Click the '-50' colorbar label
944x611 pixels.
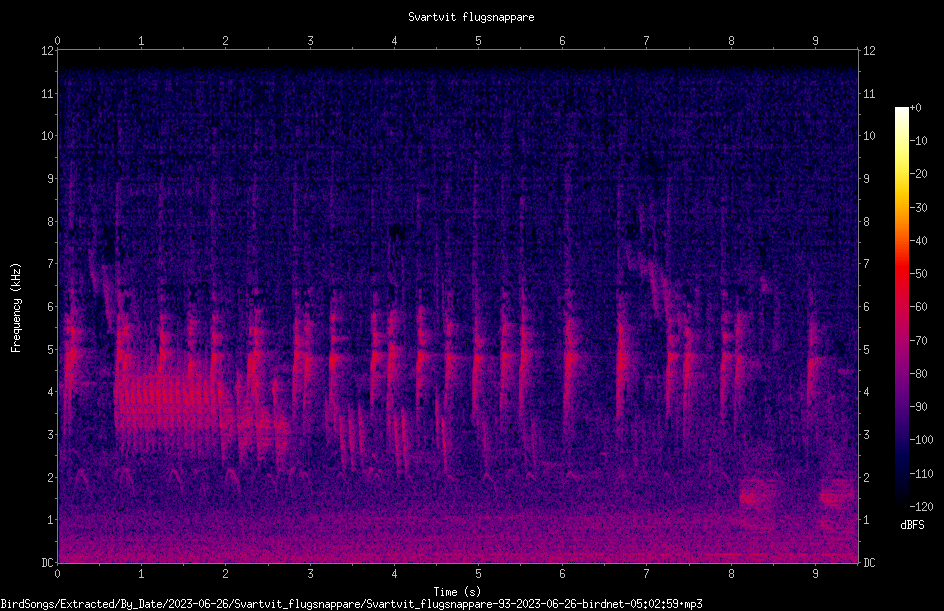tap(918, 274)
